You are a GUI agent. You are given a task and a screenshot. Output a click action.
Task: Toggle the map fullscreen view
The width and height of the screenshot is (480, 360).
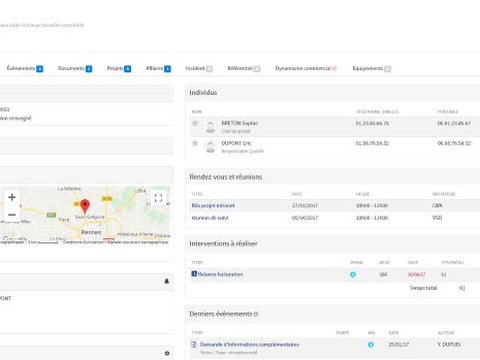click(x=158, y=198)
